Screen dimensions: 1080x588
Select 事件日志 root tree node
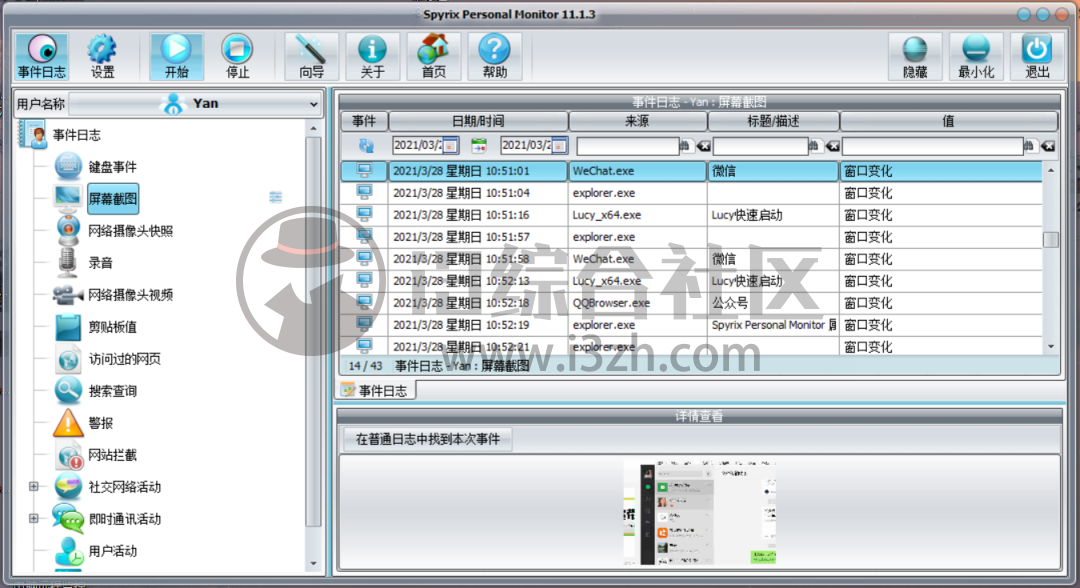pos(76,135)
